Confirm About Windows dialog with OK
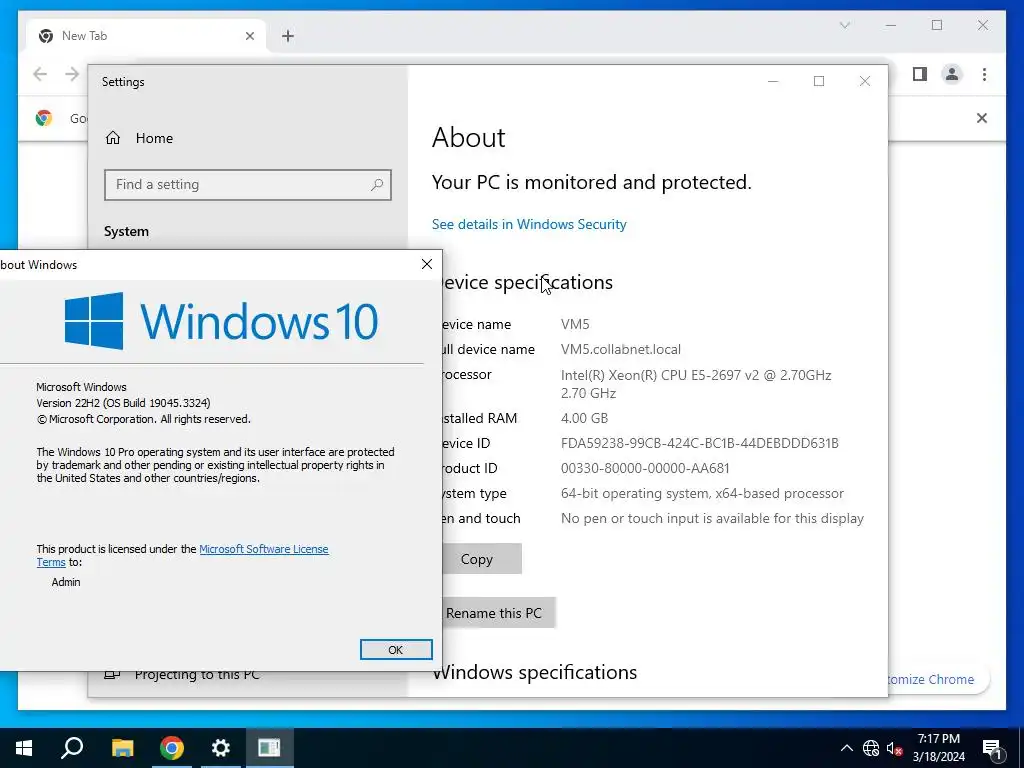 (x=396, y=650)
